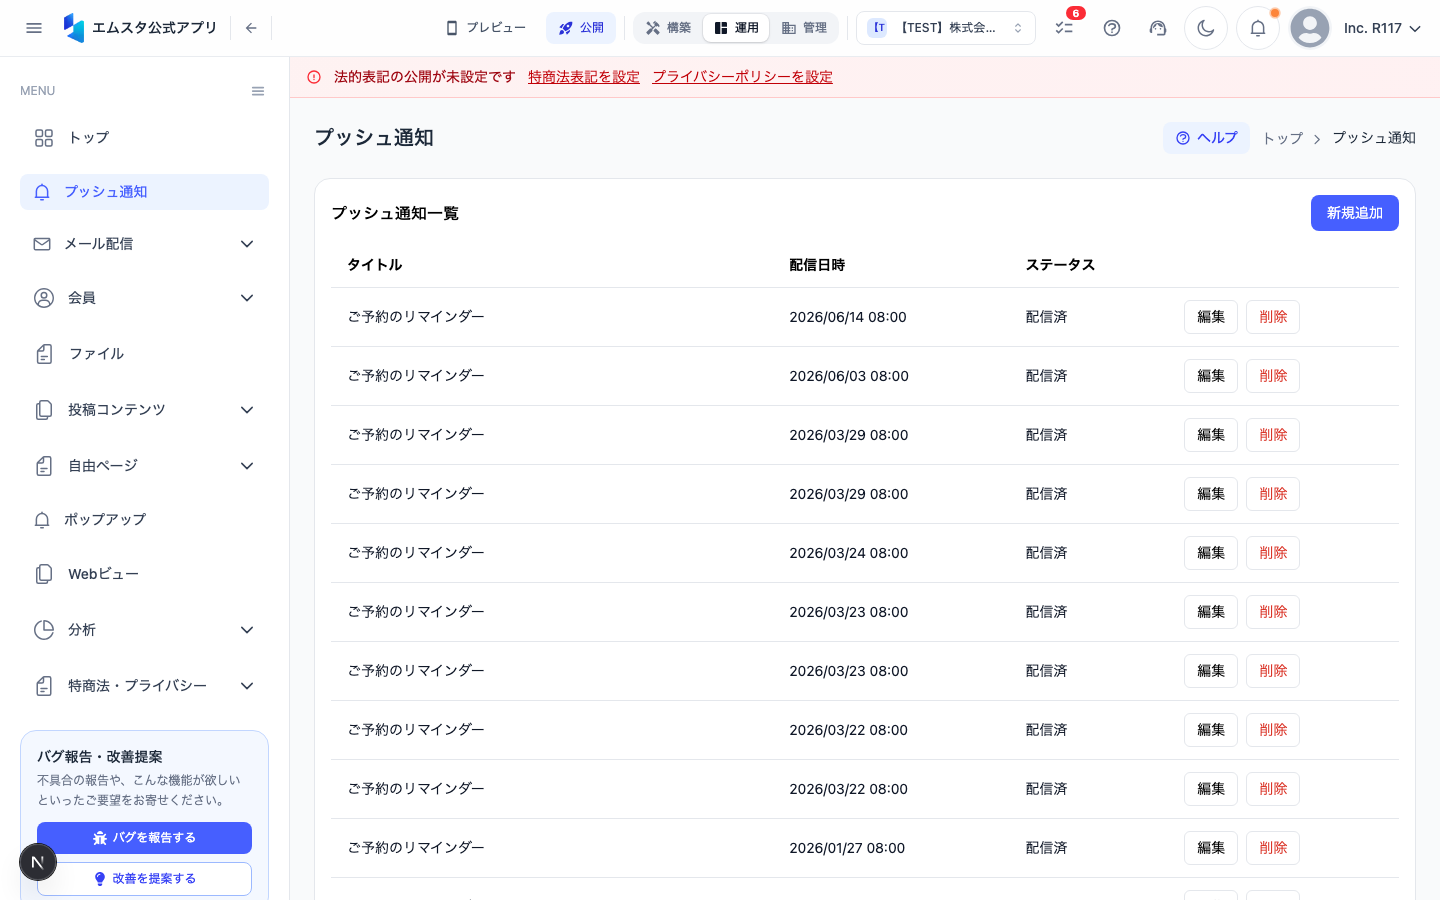Open the checklist tasks icon with badge
The image size is (1440, 900).
click(1064, 28)
